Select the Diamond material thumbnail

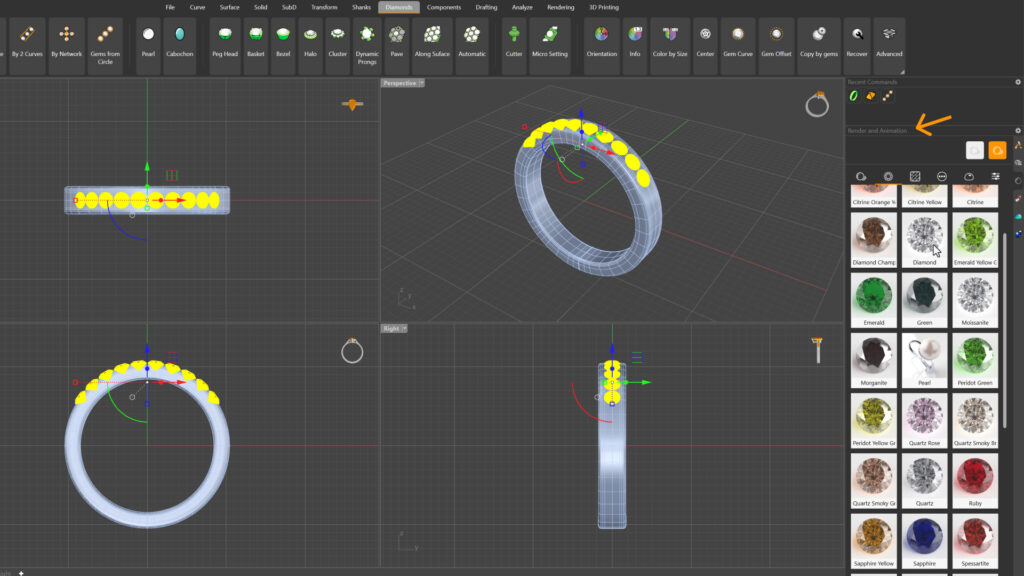pyautogui.click(x=924, y=237)
